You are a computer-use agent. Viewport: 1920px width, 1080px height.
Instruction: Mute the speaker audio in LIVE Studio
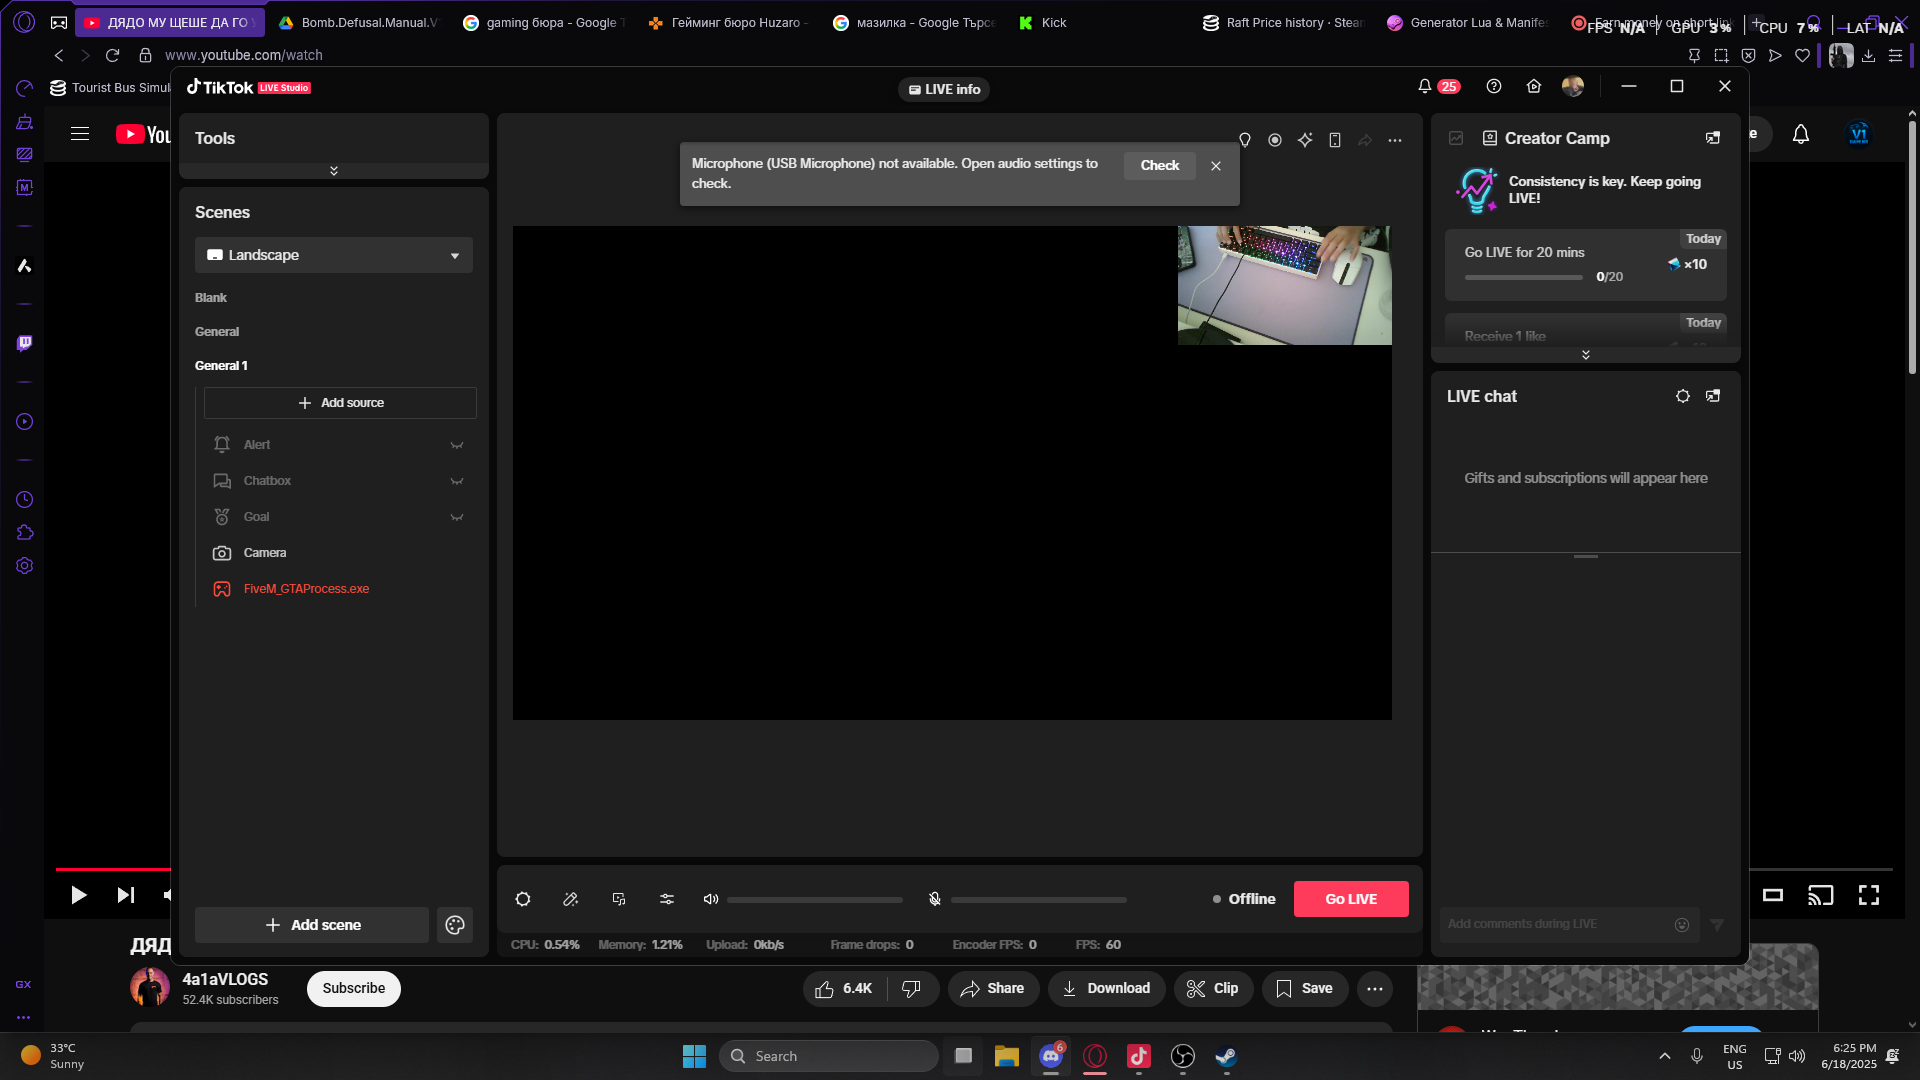711,899
